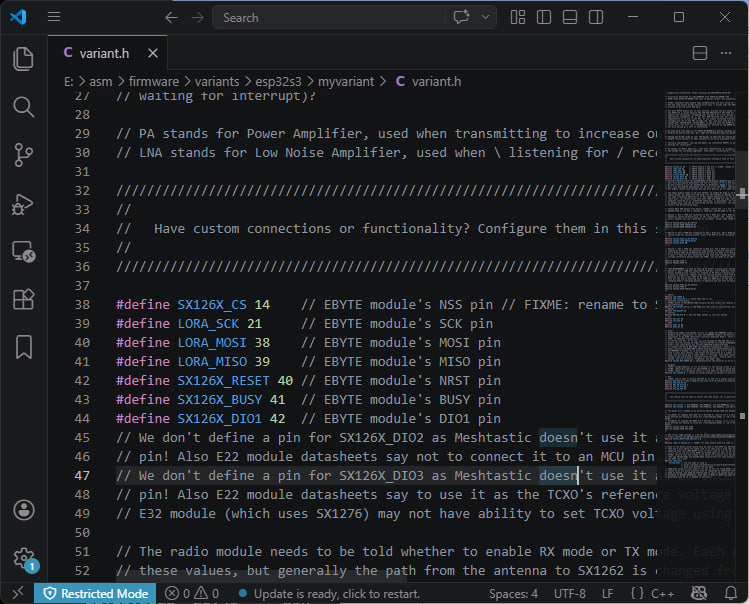Open the Extensions view
749x604 pixels.
click(x=23, y=299)
